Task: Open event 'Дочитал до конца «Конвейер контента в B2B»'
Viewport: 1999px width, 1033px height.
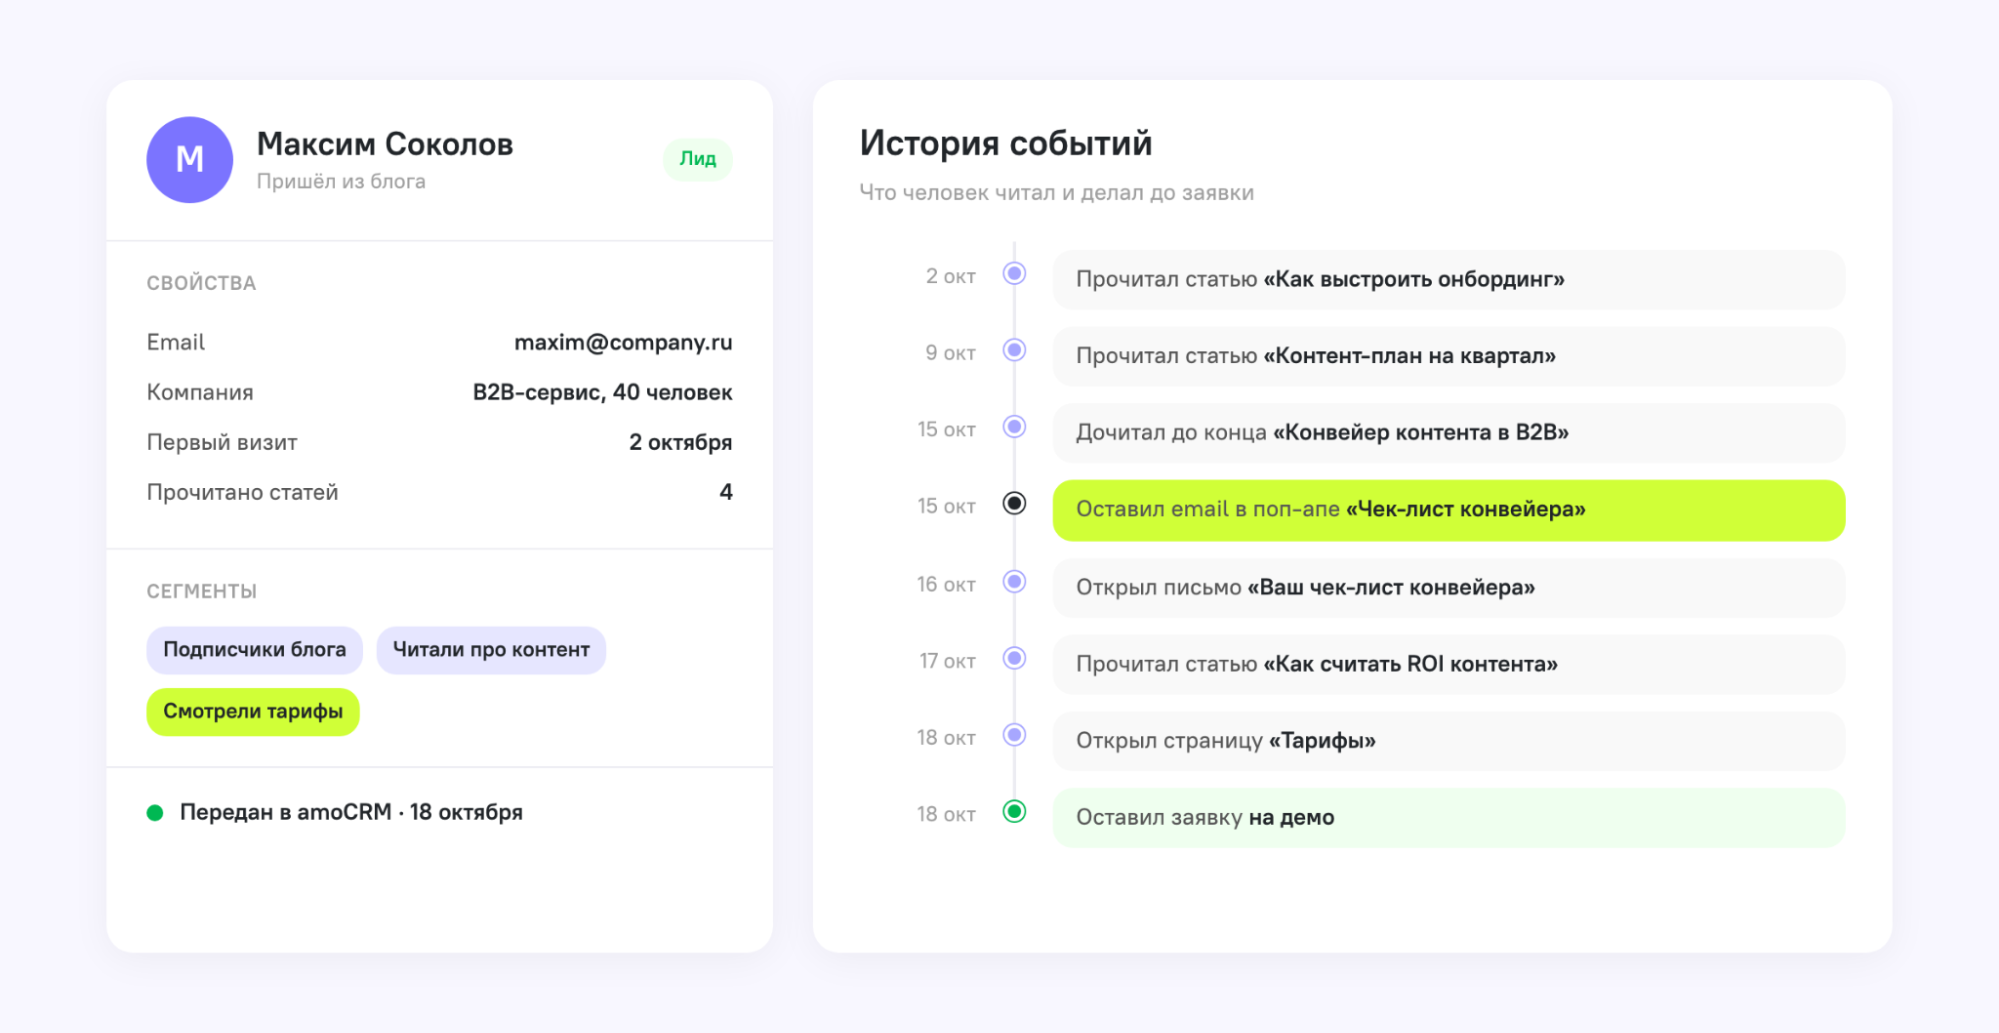Action: 1448,433
